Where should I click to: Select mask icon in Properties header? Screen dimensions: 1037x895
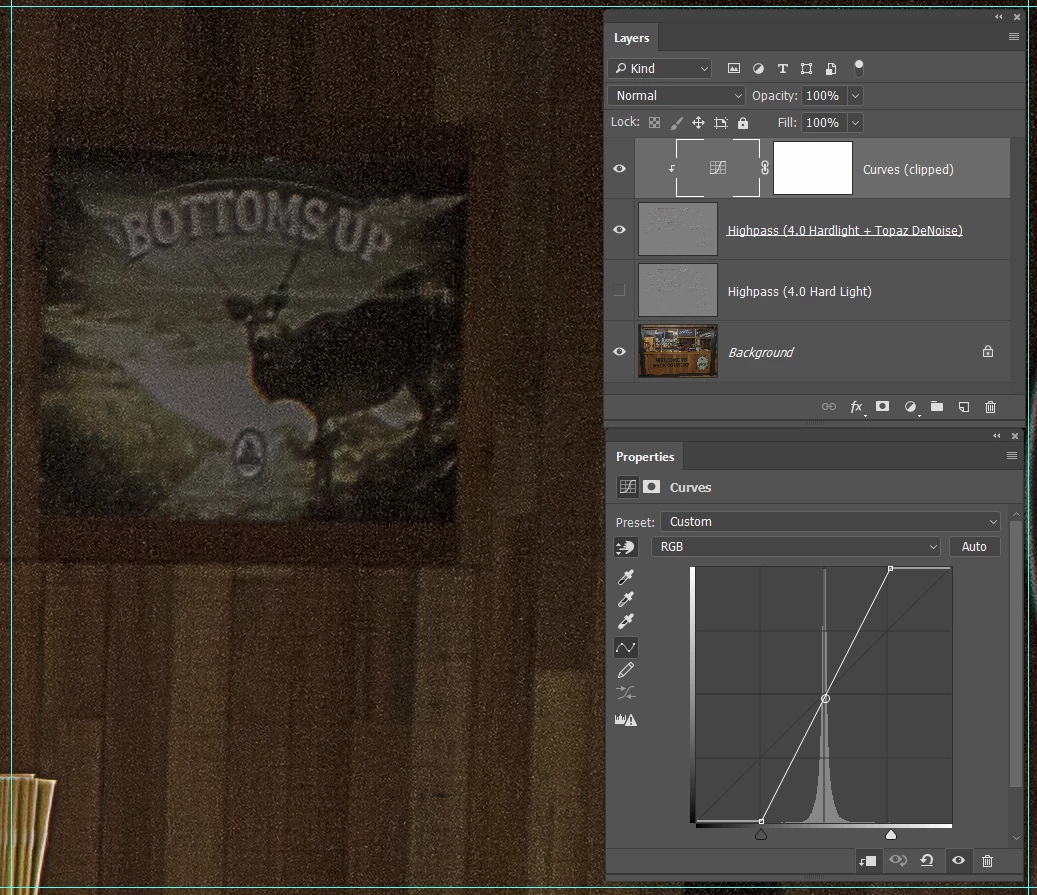pyautogui.click(x=651, y=487)
